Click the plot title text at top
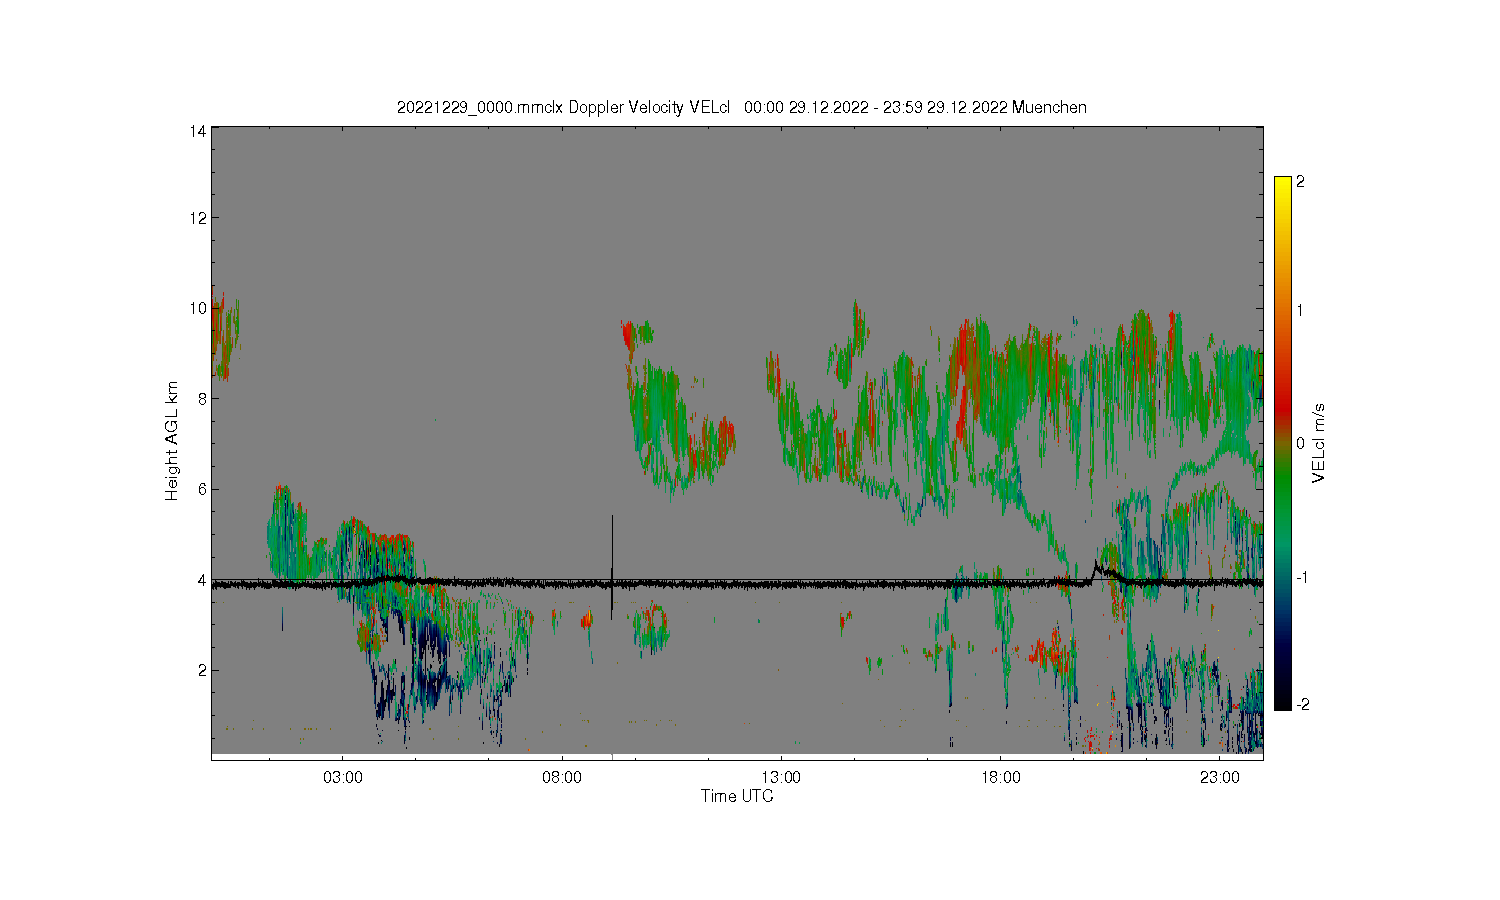Image resolution: width=1500 pixels, height=900 pixels. click(x=741, y=107)
